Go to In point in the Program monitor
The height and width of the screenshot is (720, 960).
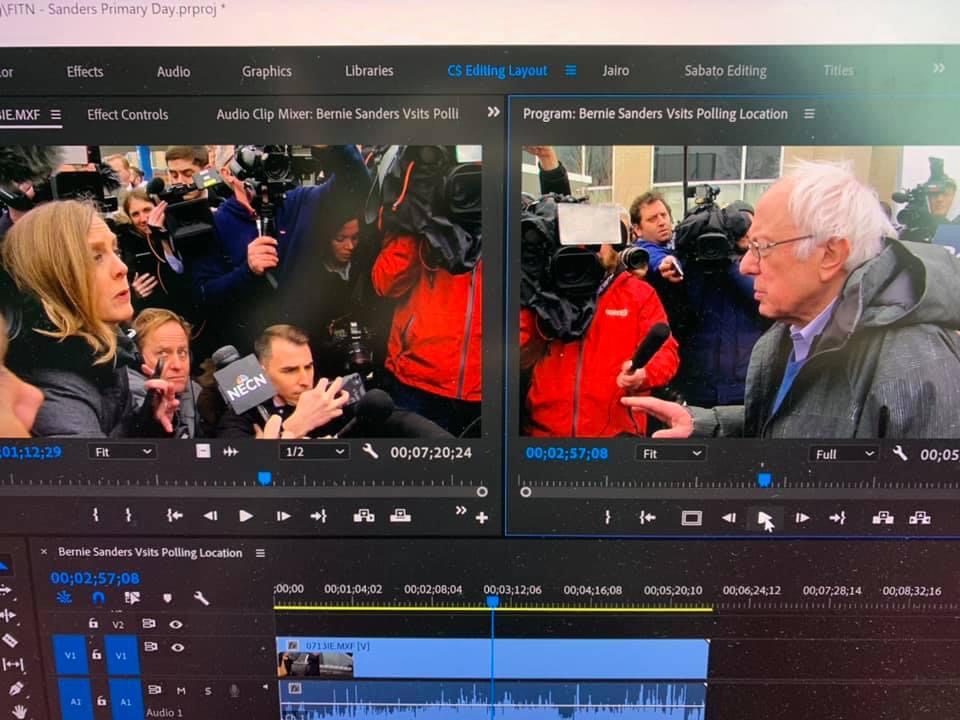point(647,518)
